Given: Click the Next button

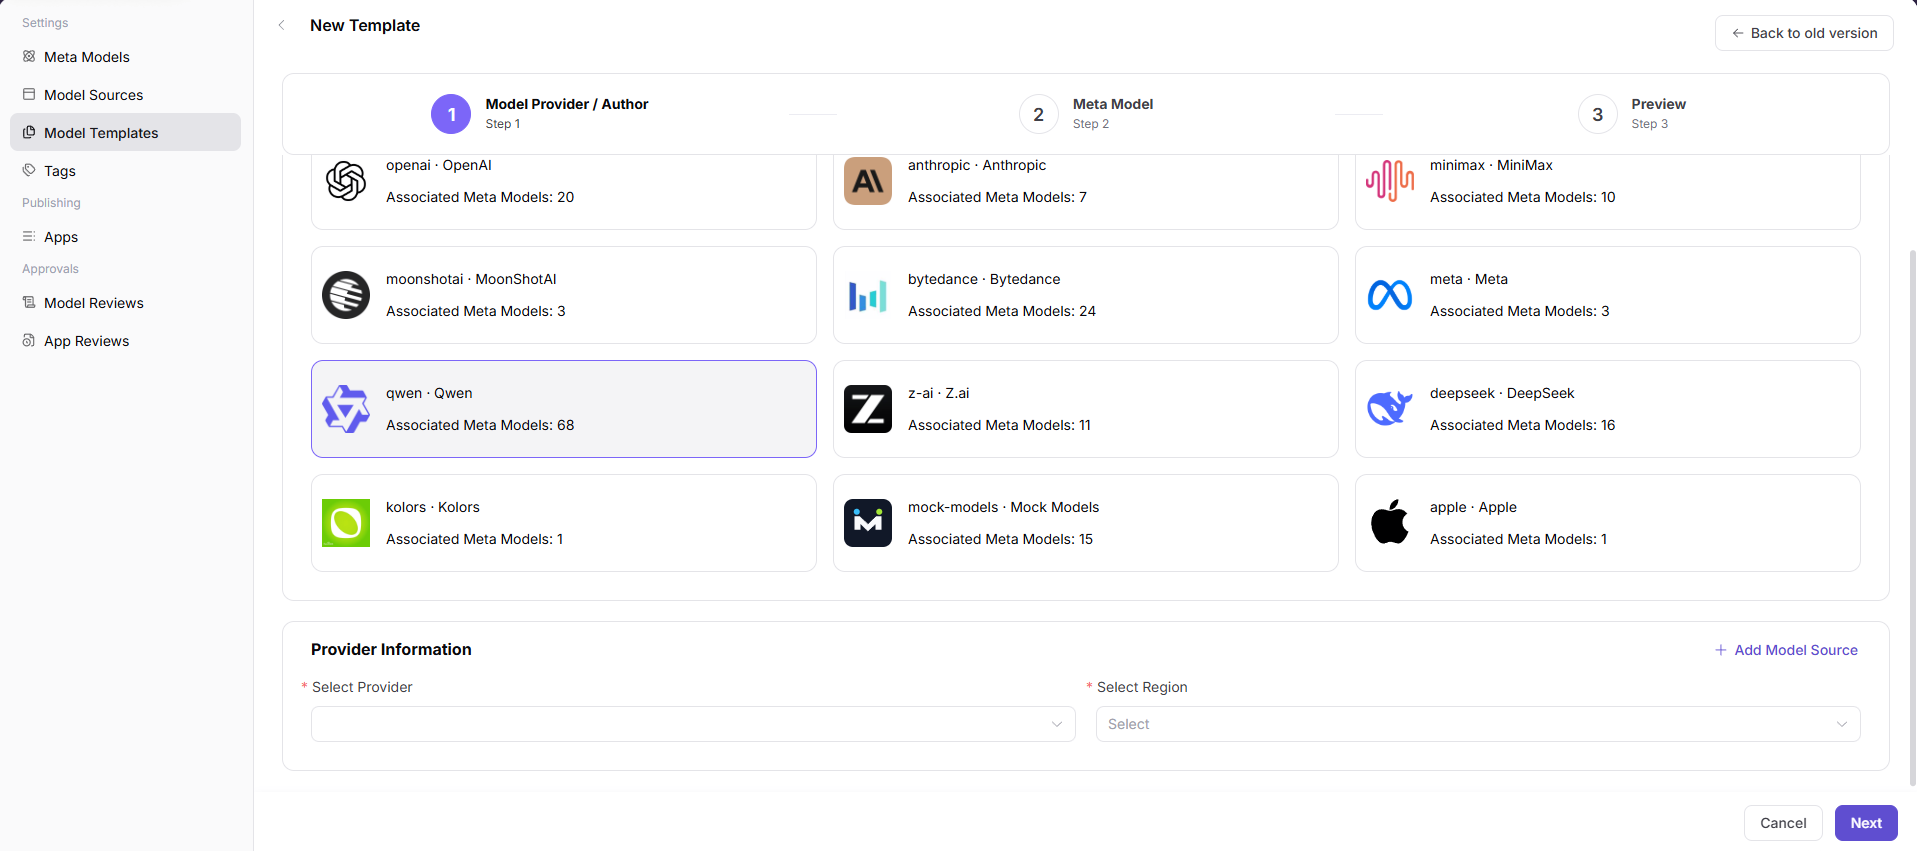Looking at the screenshot, I should click(1866, 823).
